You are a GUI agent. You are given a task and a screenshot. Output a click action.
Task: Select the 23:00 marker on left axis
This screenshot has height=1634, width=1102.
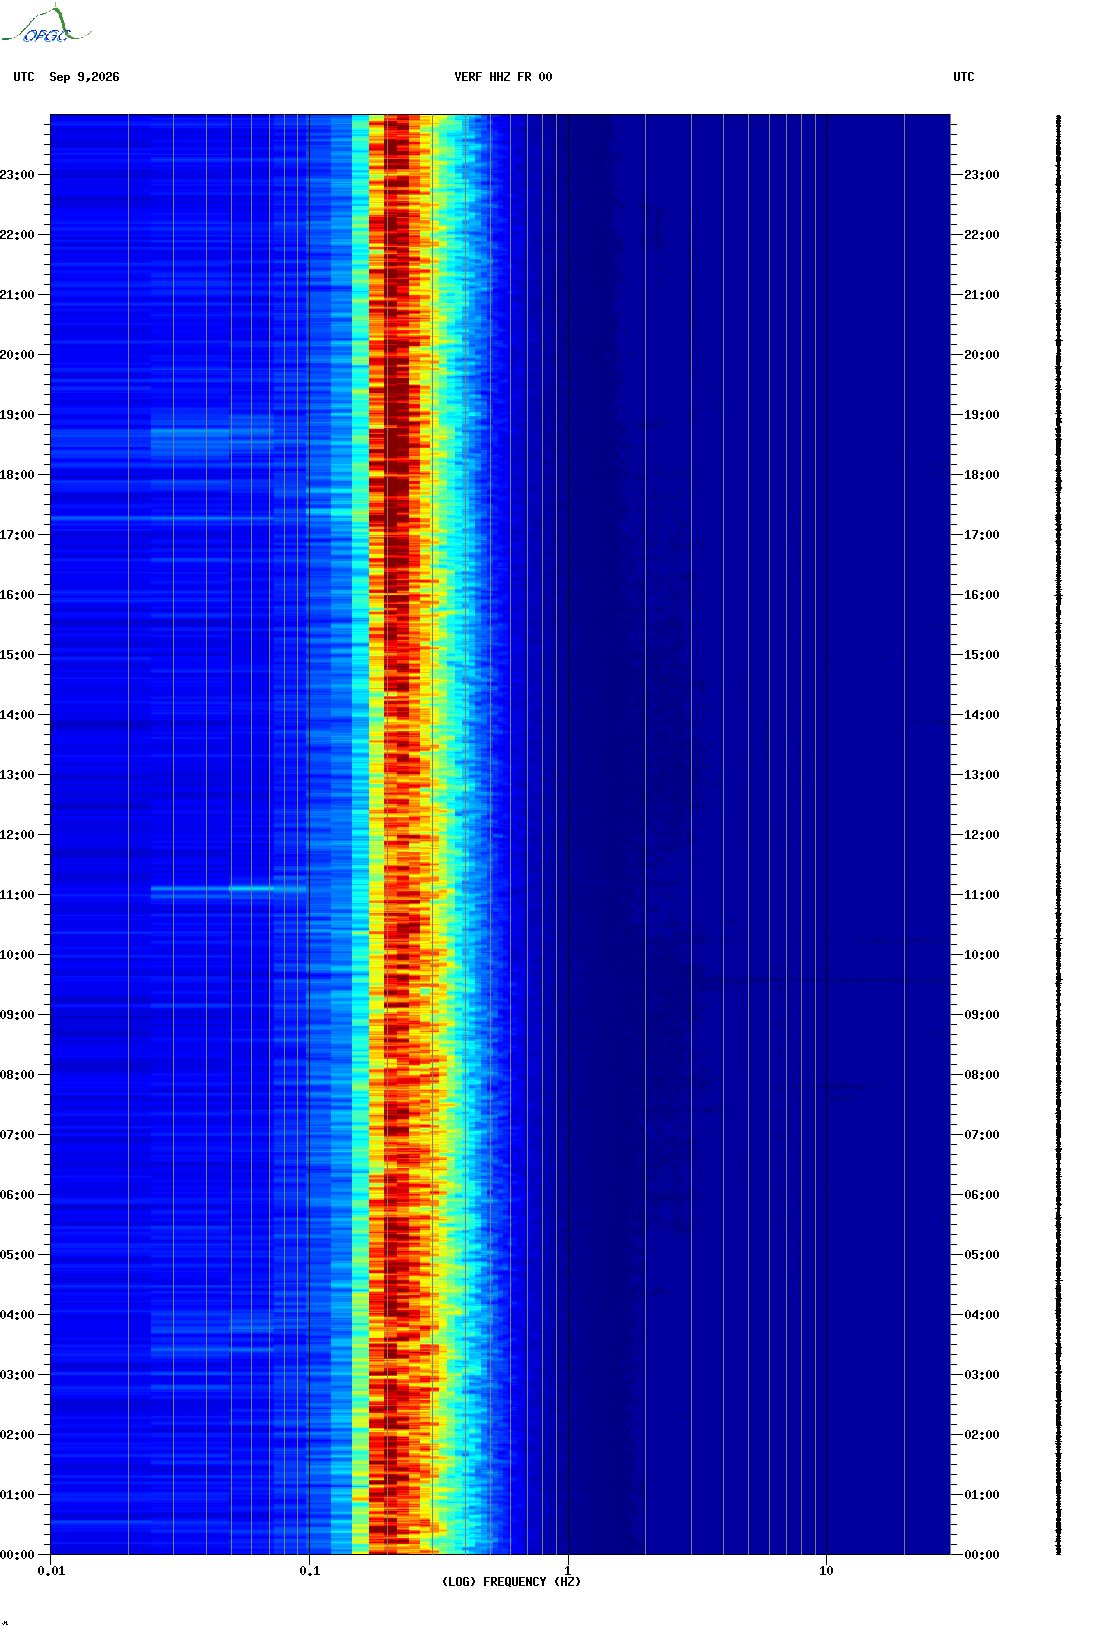[17, 175]
